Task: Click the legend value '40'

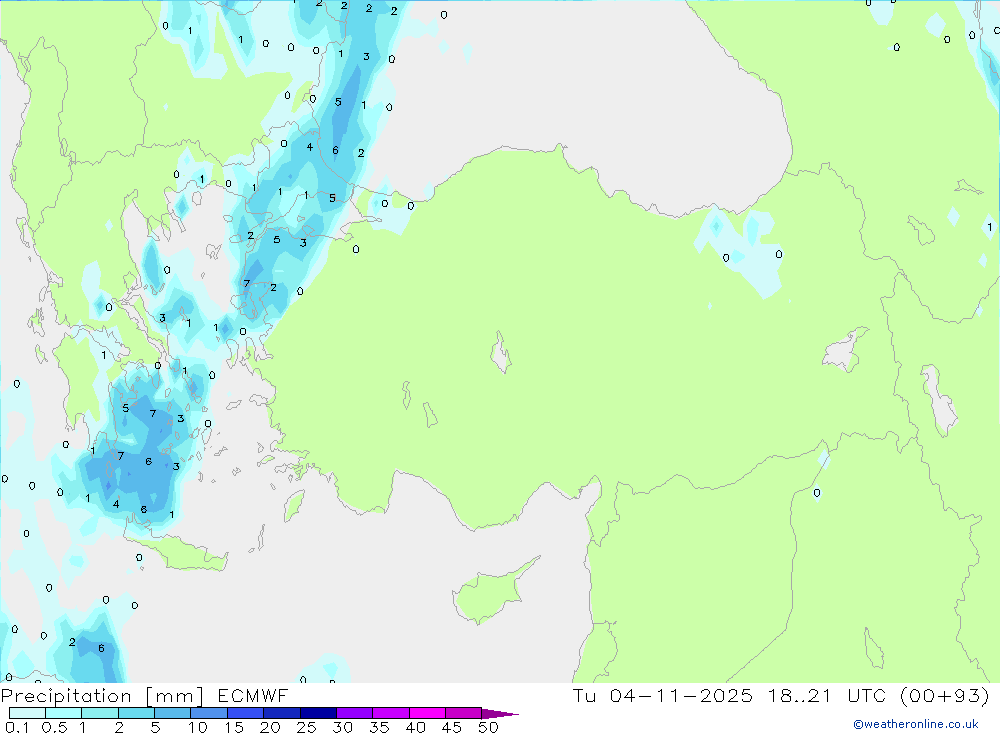Action: click(x=416, y=727)
